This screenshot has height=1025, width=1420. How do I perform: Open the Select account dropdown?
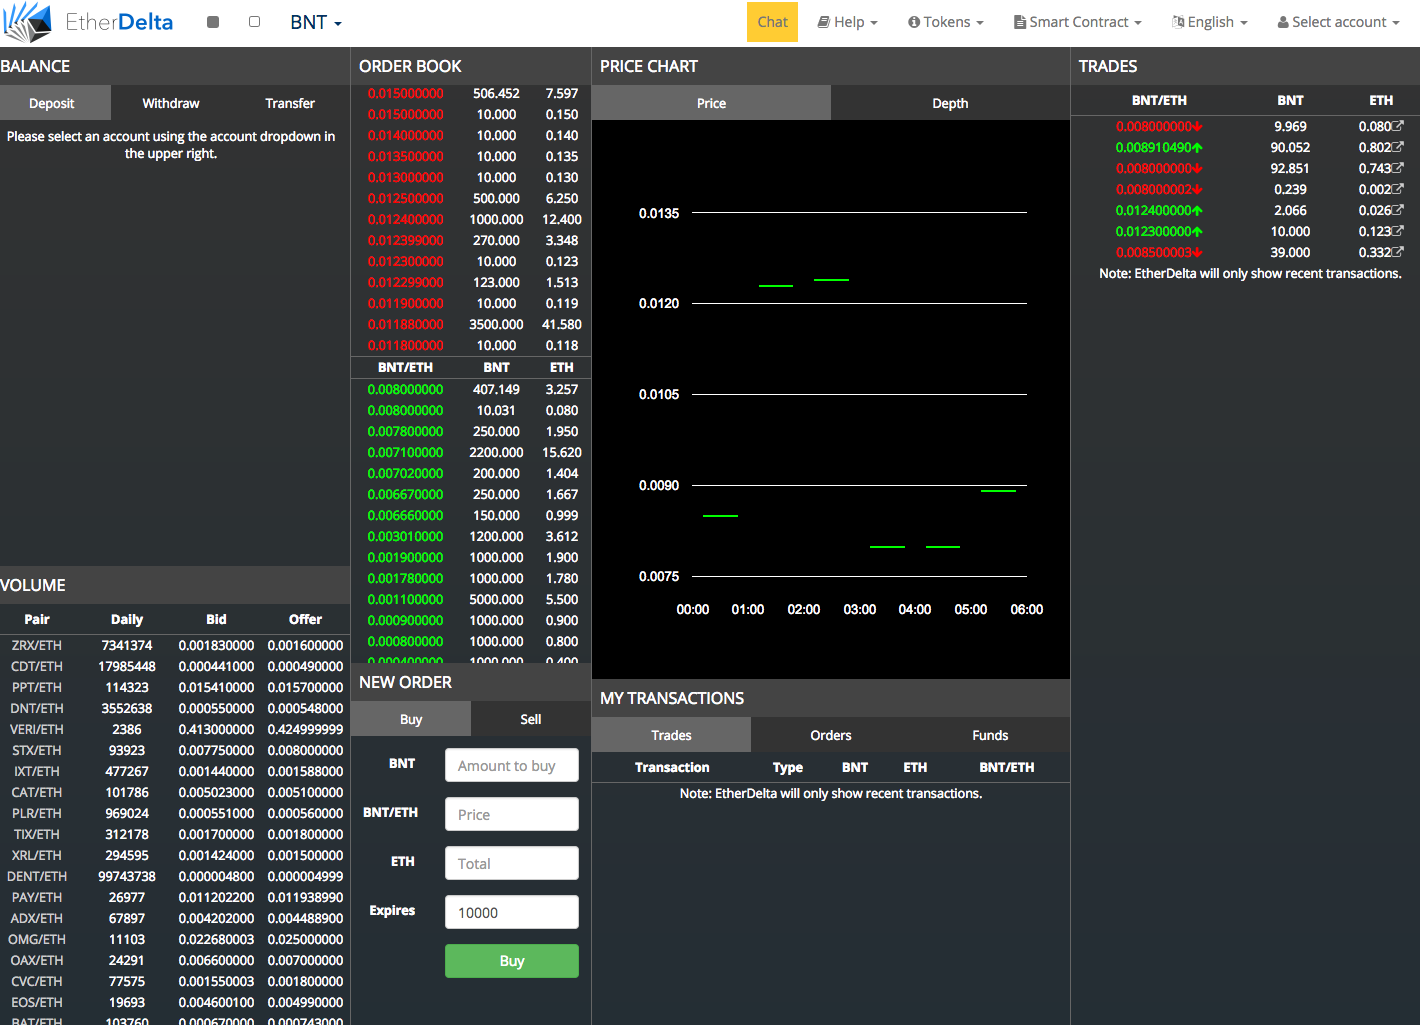pos(1338,22)
